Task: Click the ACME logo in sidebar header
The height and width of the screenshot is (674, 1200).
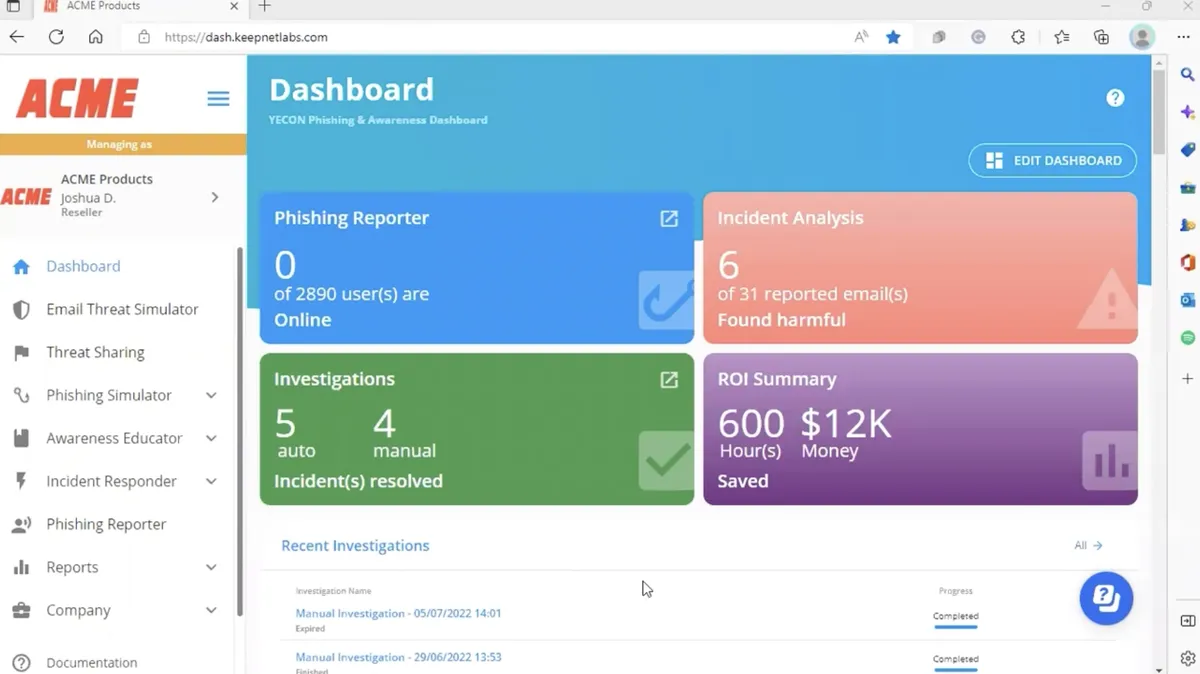Action: coord(77,99)
